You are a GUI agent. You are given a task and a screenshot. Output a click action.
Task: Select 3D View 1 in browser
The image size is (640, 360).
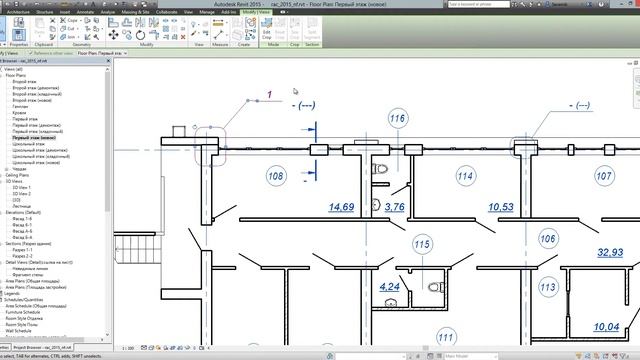(x=22, y=187)
